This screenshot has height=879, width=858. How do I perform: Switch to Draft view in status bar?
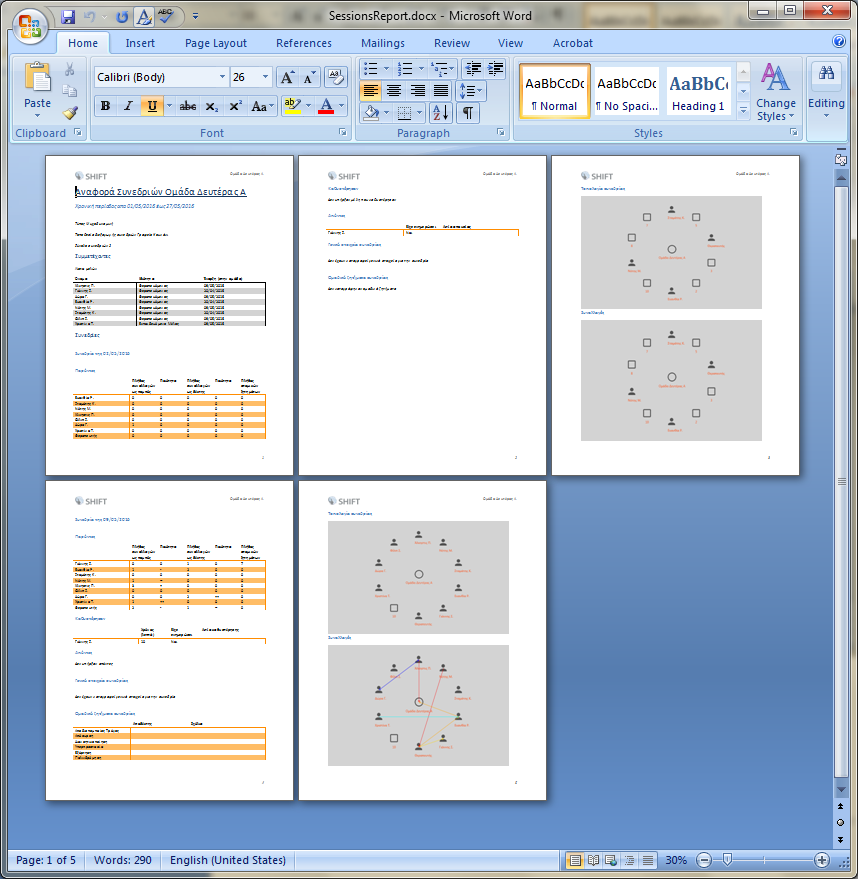tap(647, 859)
